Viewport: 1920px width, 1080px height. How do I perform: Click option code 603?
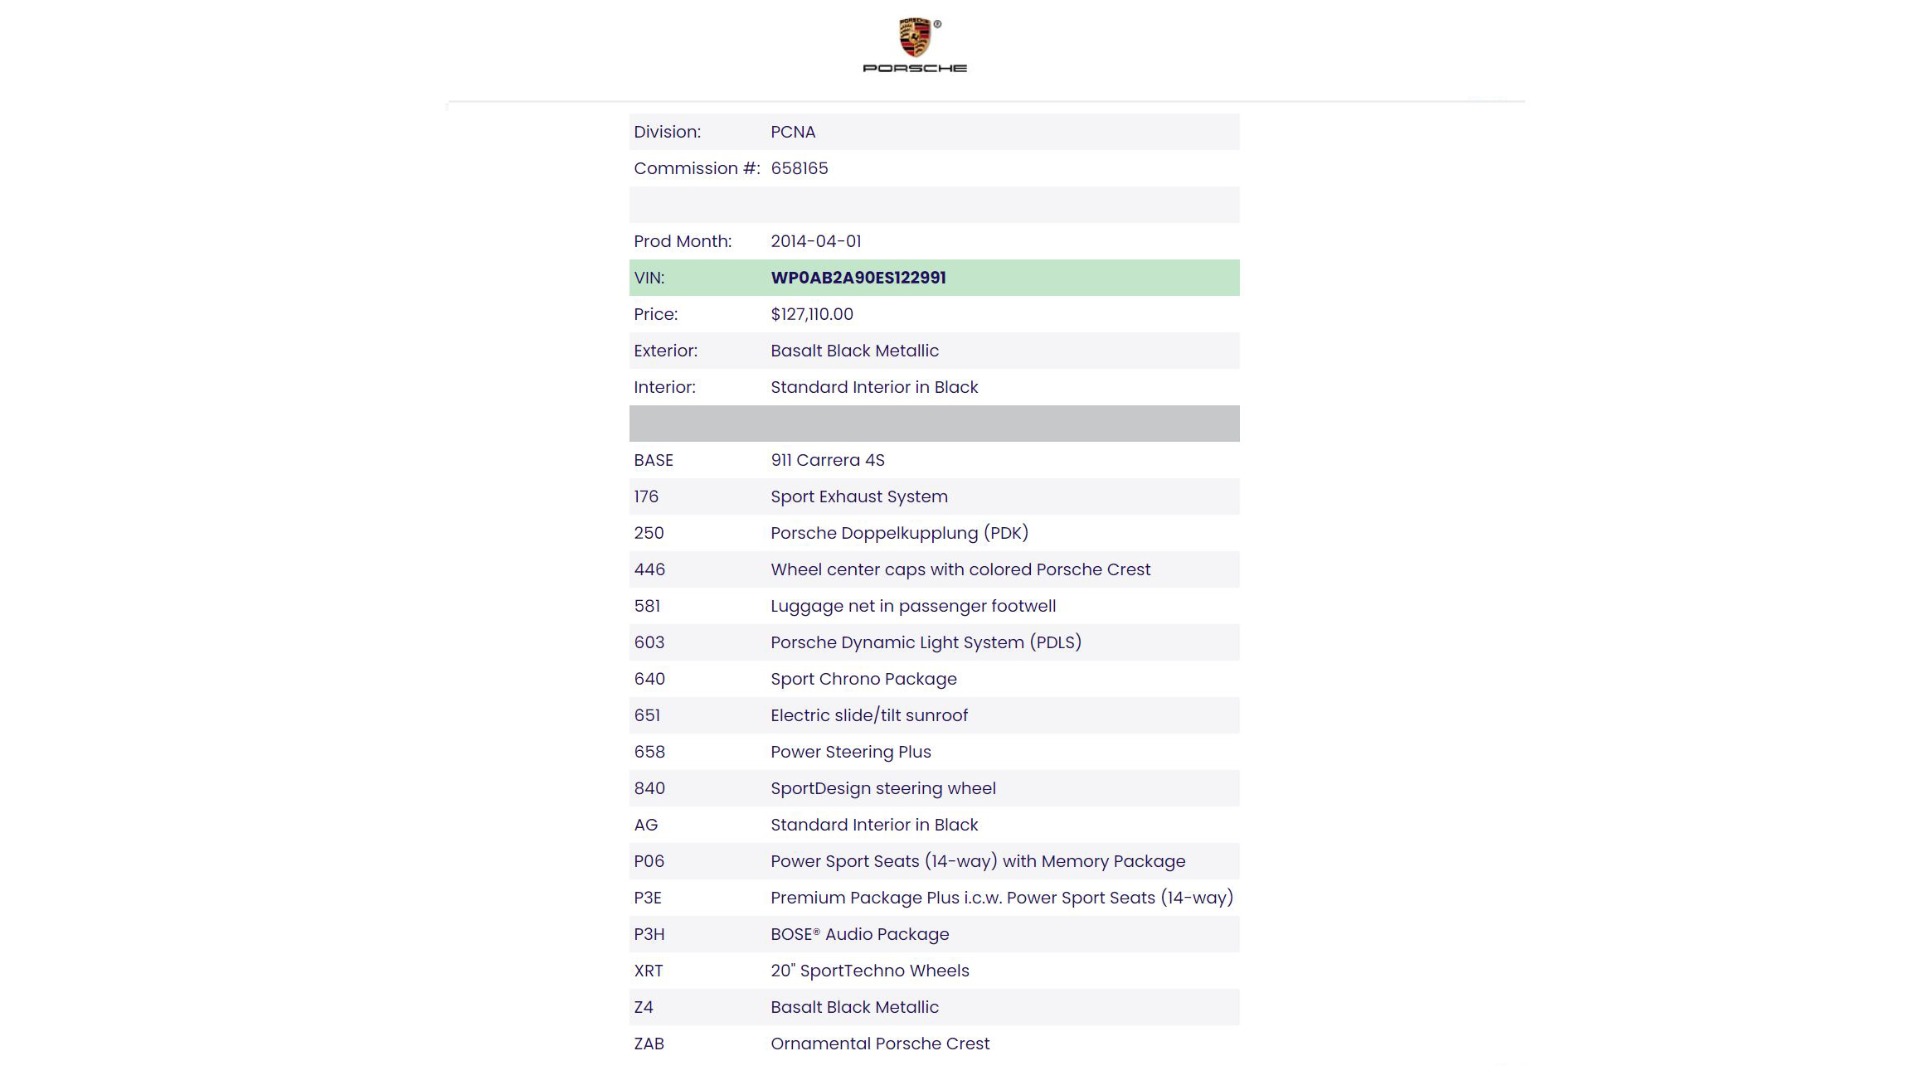pos(649,643)
